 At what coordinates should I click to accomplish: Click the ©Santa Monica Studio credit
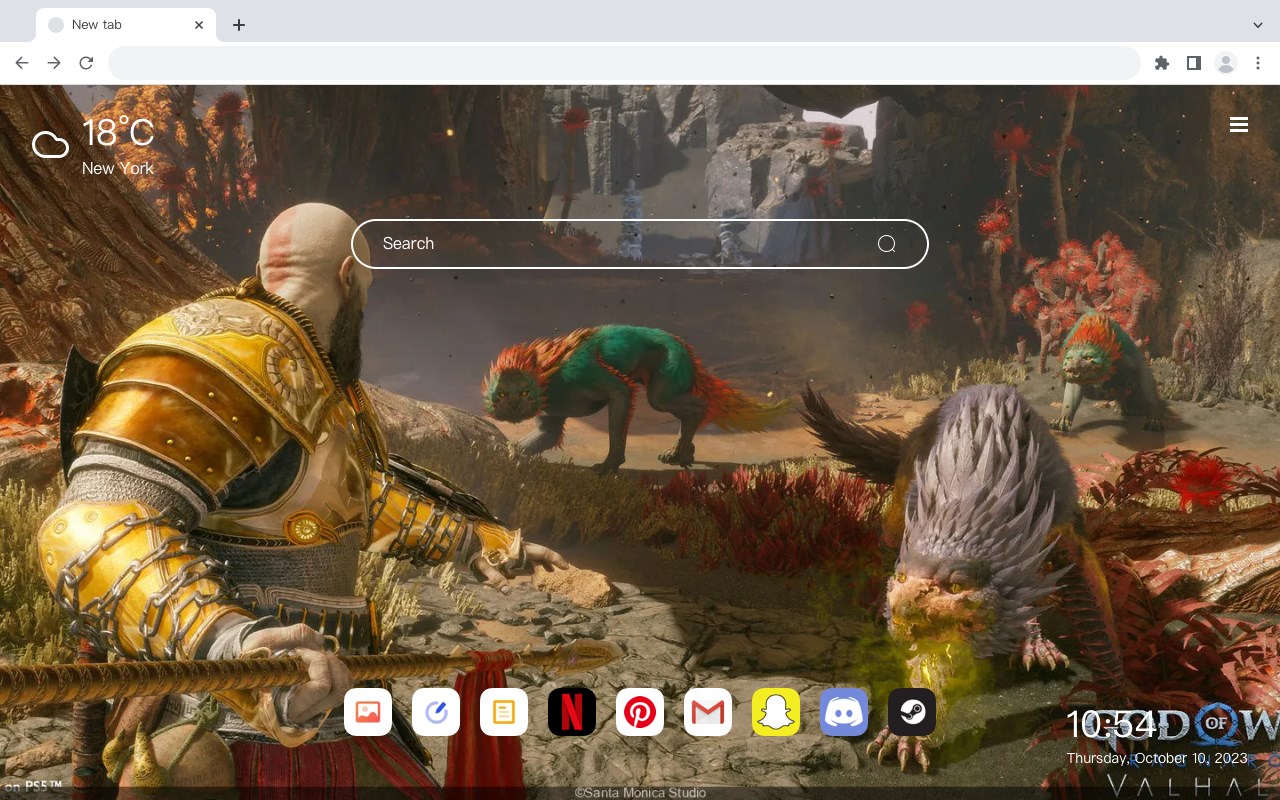click(640, 792)
